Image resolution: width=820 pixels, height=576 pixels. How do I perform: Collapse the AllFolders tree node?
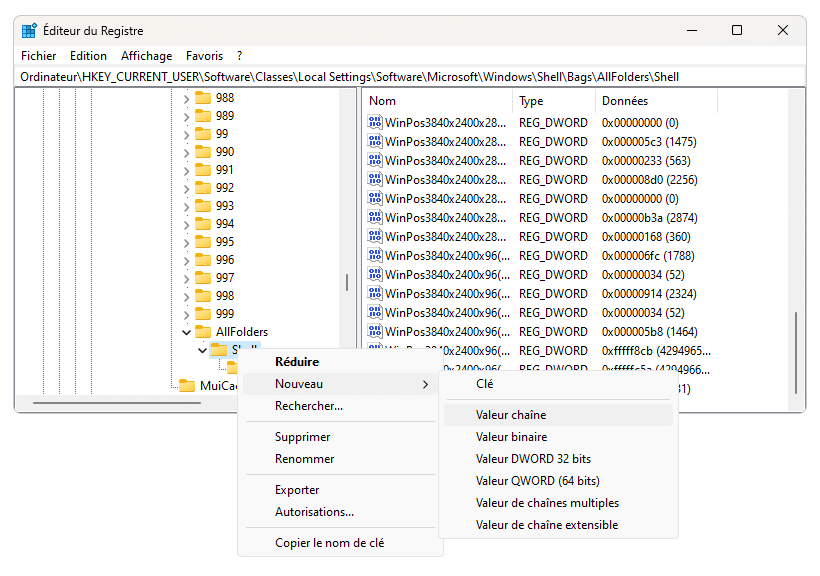pos(186,332)
